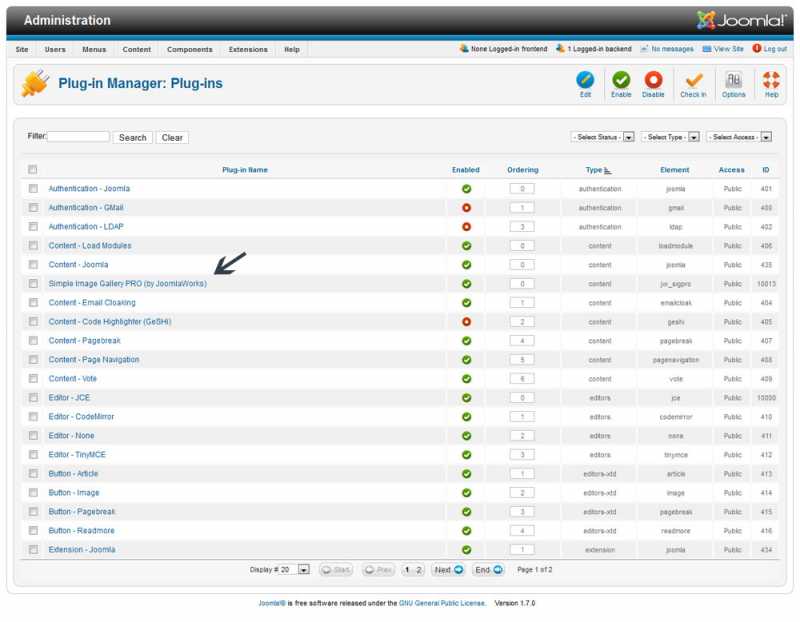Viewport: 800px width, 622px height.
Task: Toggle enabled status icon for Content - Pagebreak
Action: (x=466, y=341)
